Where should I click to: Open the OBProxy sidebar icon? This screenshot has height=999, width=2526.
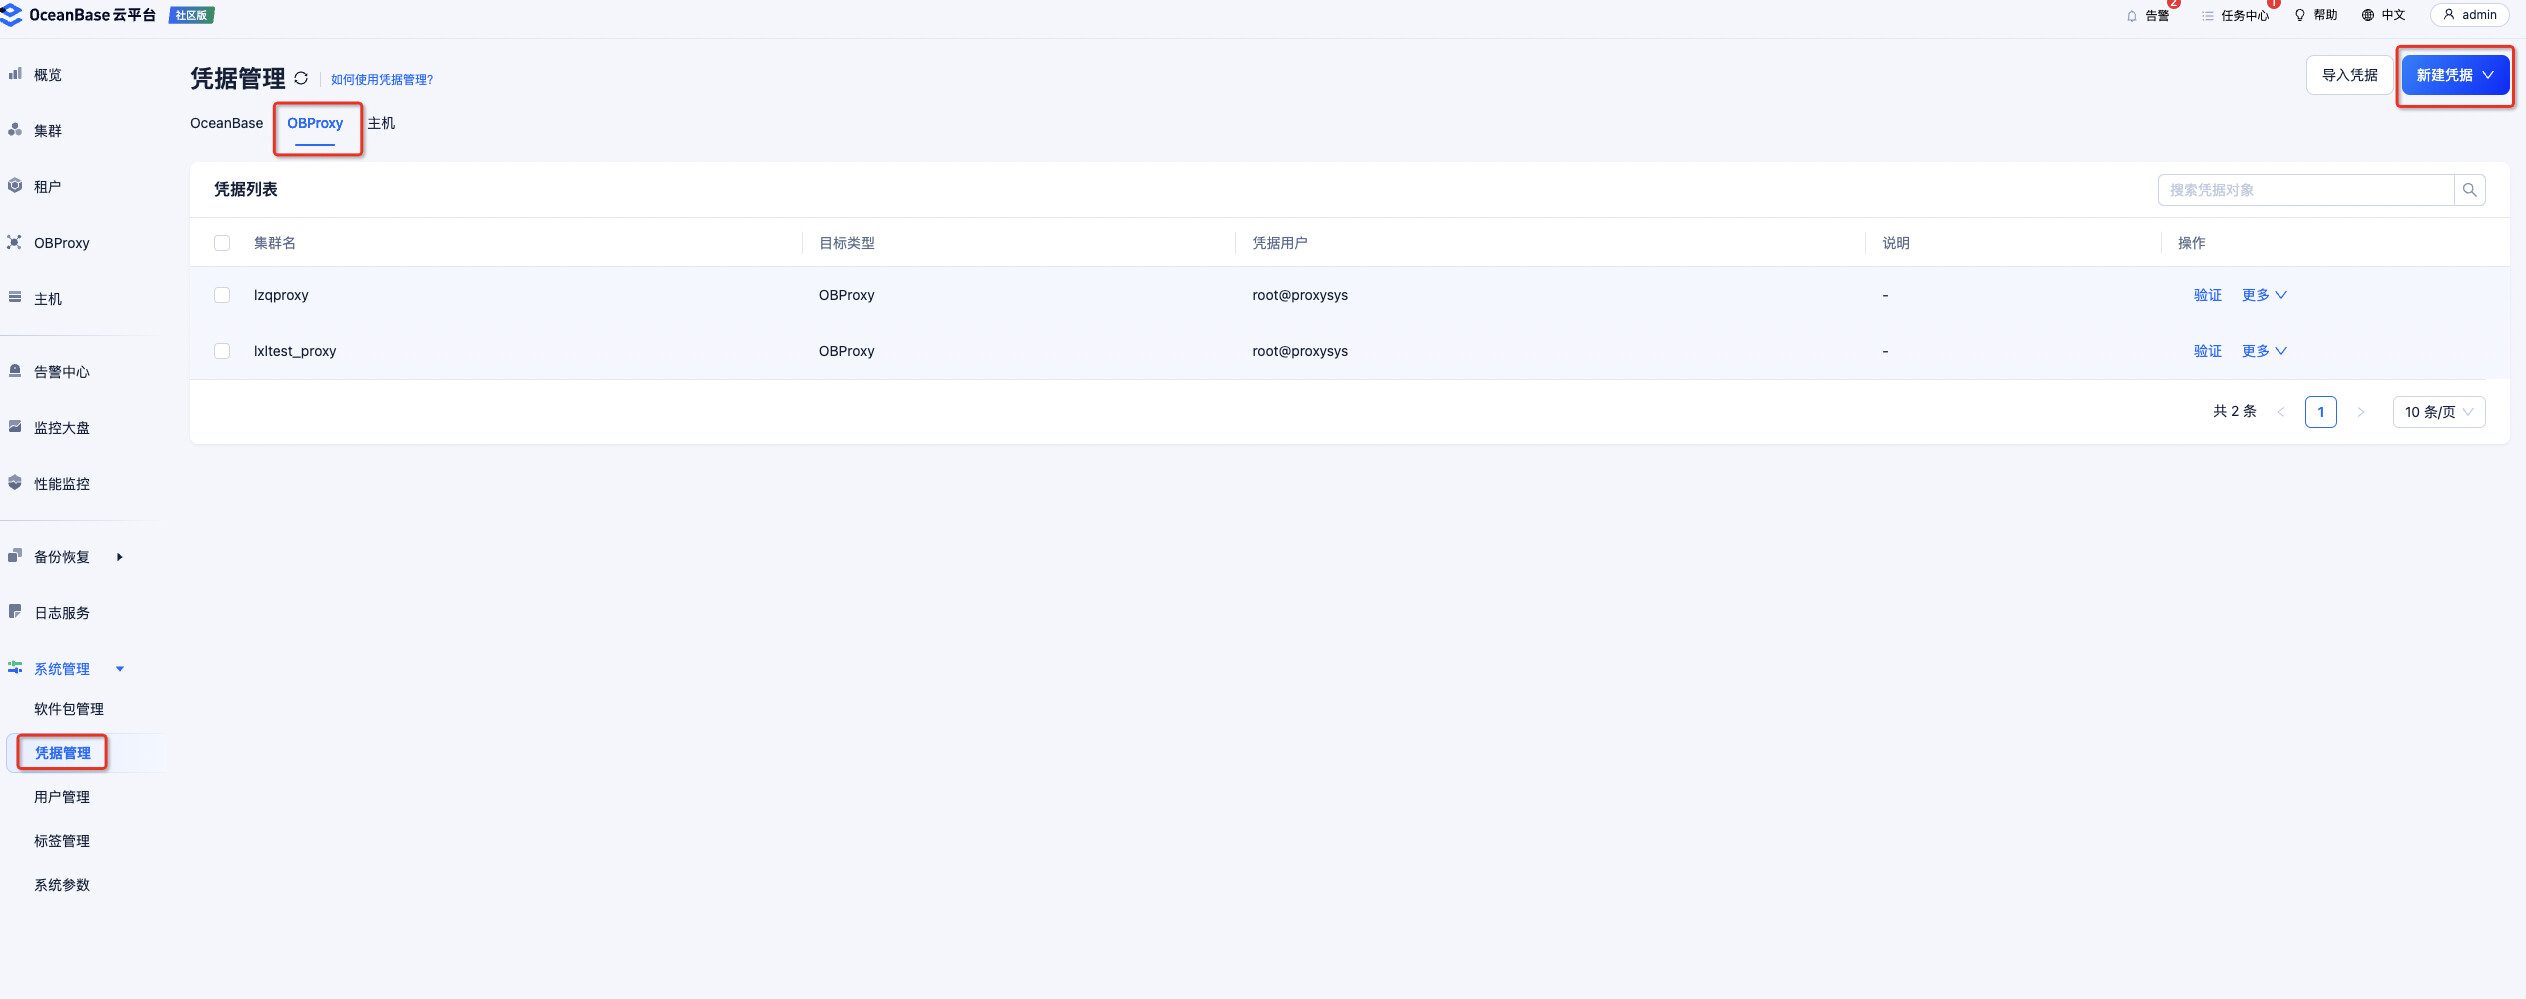click(x=15, y=242)
